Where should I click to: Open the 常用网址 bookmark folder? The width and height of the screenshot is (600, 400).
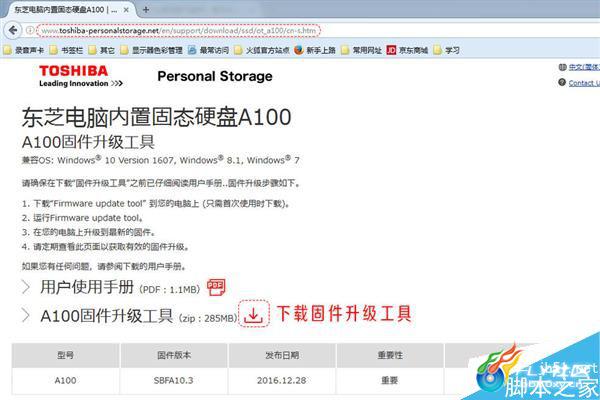[361, 50]
